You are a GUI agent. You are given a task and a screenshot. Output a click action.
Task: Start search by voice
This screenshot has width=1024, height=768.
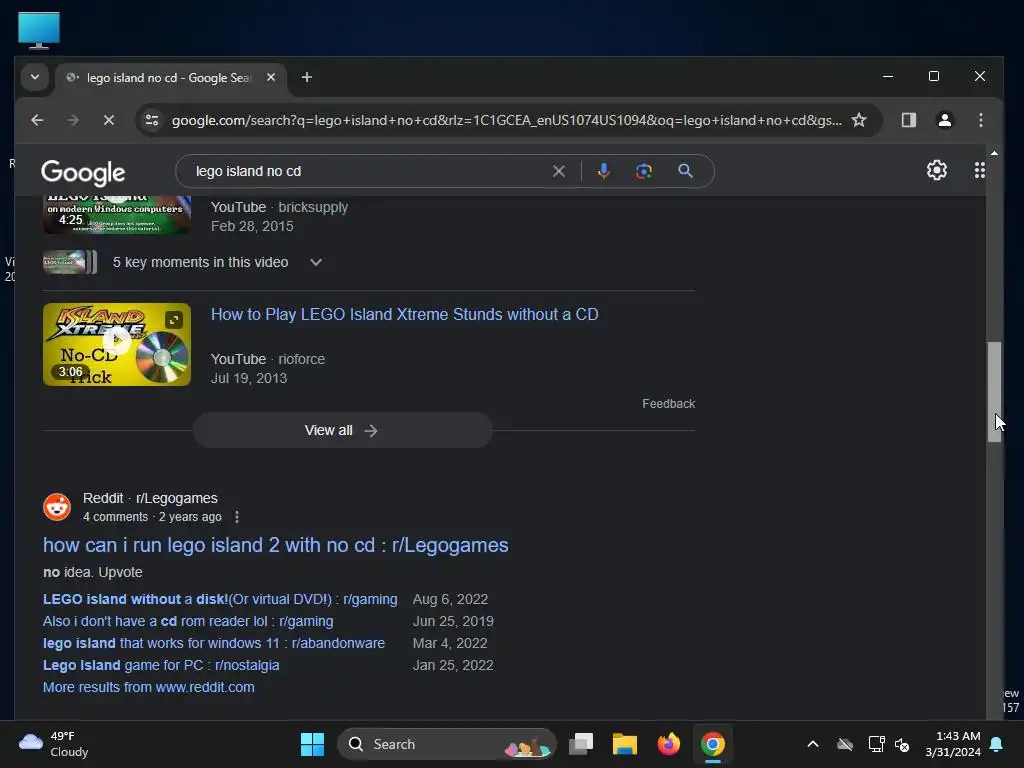[x=604, y=171]
